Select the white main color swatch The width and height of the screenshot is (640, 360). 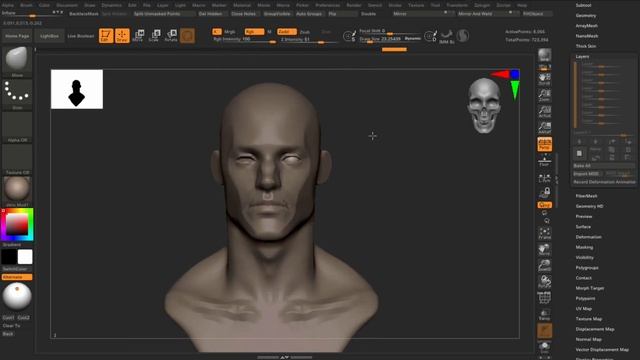pos(25,257)
